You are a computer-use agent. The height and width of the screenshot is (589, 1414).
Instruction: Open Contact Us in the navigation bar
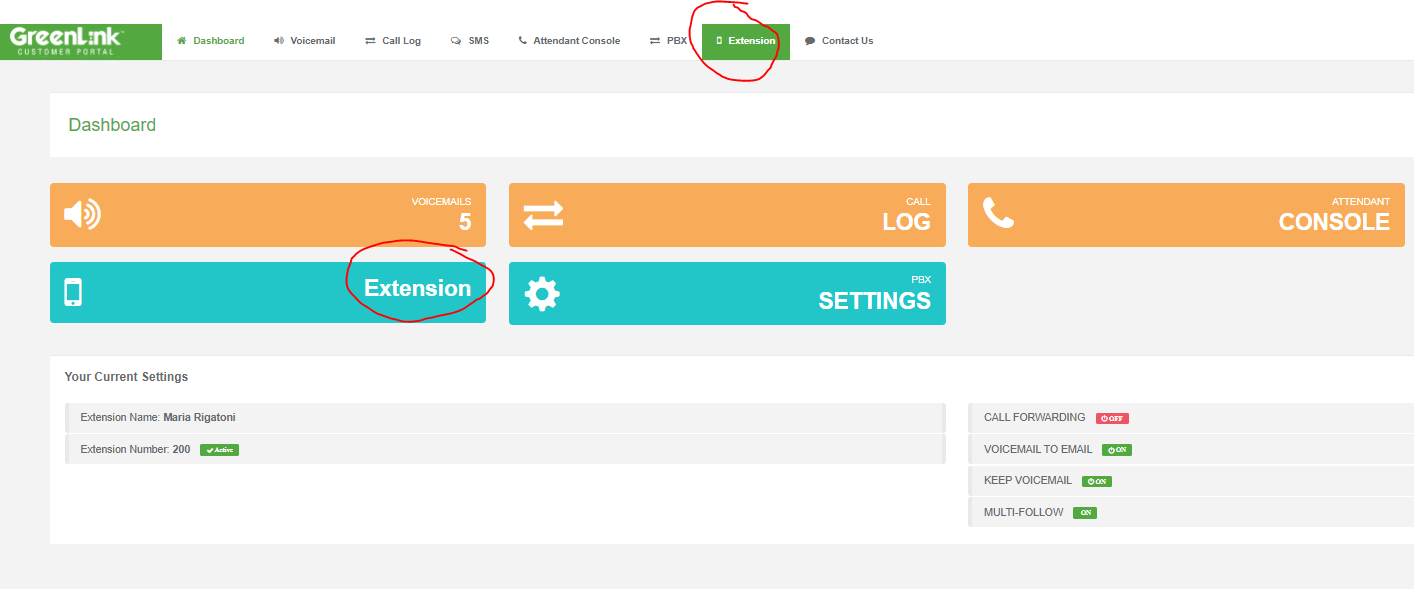tap(839, 41)
